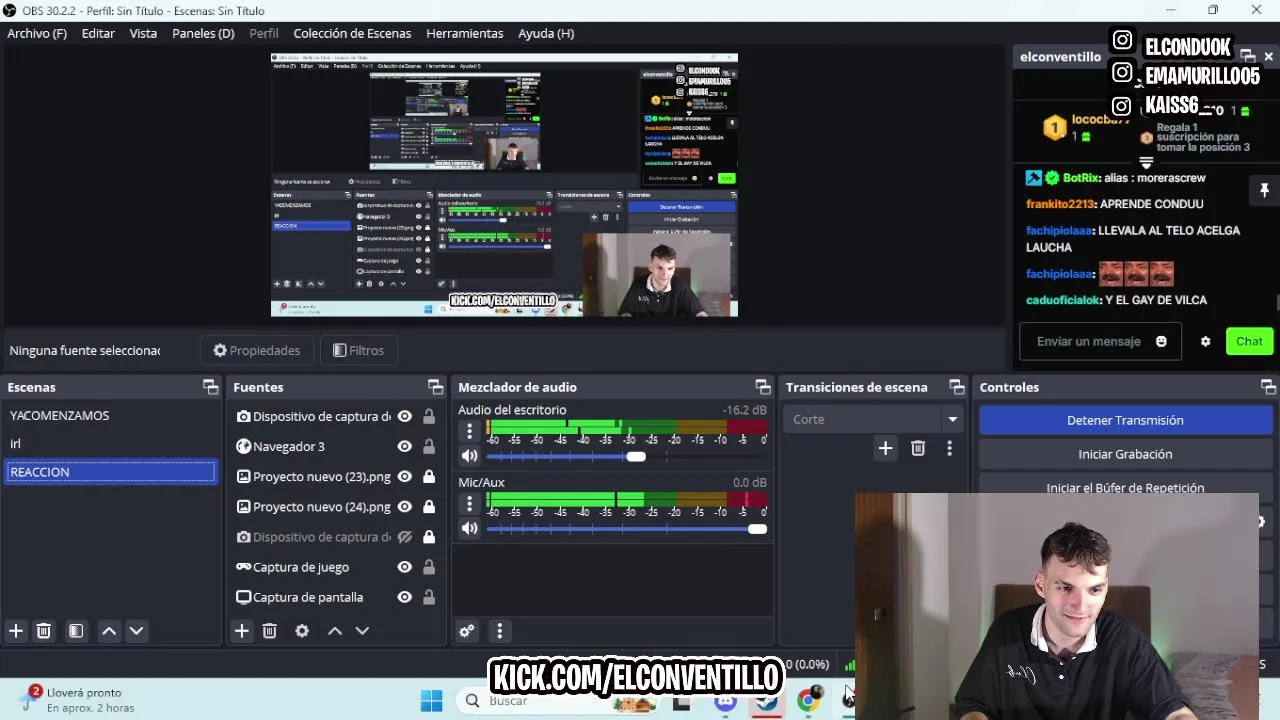Mute Mic/Aux speaker icon
The height and width of the screenshot is (720, 1280).
pyautogui.click(x=469, y=529)
